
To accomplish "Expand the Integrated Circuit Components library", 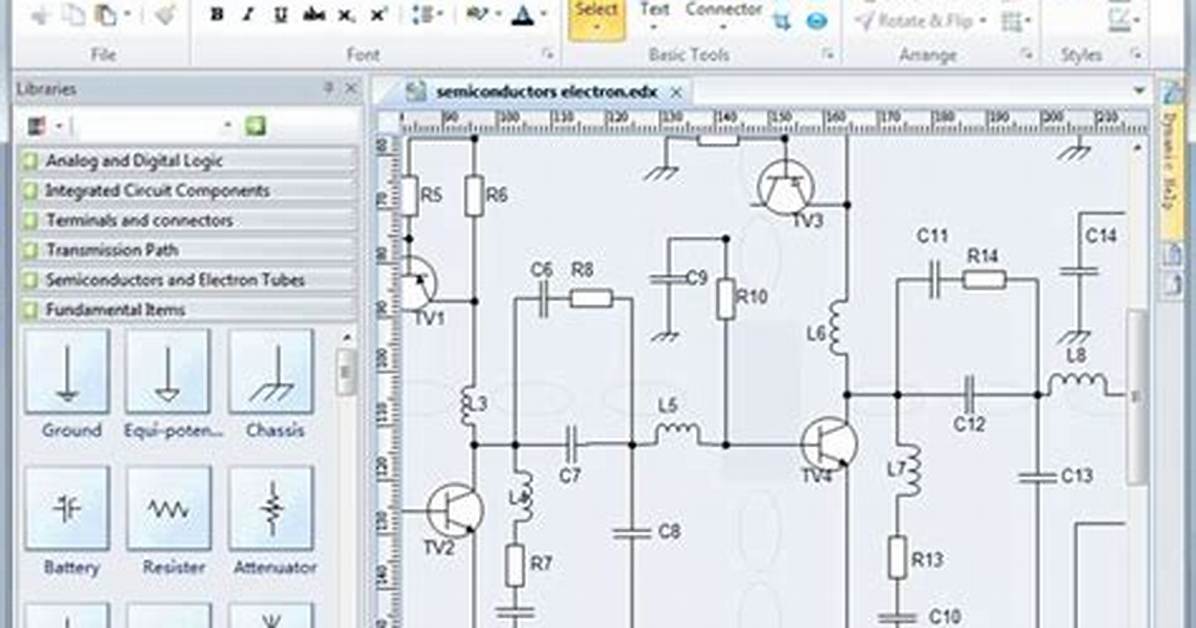I will (188, 191).
